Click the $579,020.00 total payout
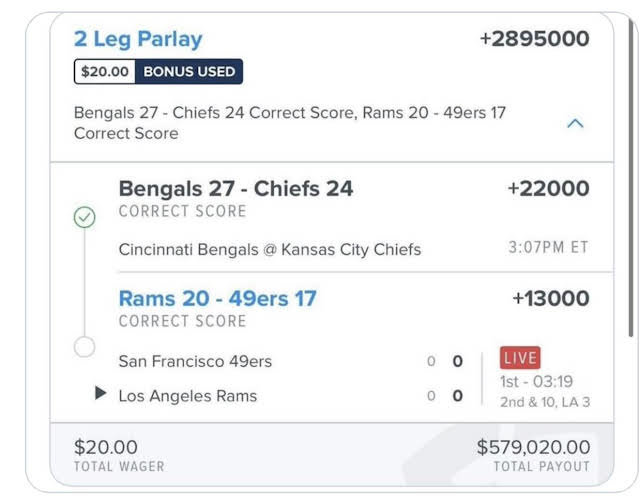The width and height of the screenshot is (640, 502). [x=533, y=447]
